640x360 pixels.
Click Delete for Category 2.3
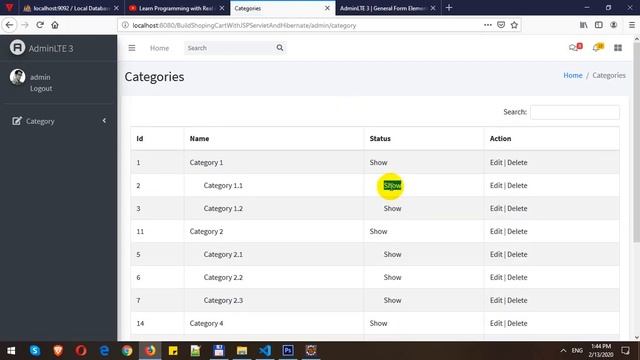(517, 300)
